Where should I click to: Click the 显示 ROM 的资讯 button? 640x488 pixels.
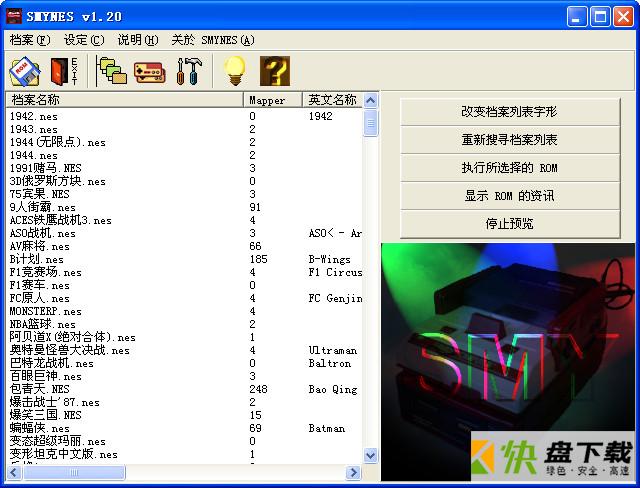[510, 196]
